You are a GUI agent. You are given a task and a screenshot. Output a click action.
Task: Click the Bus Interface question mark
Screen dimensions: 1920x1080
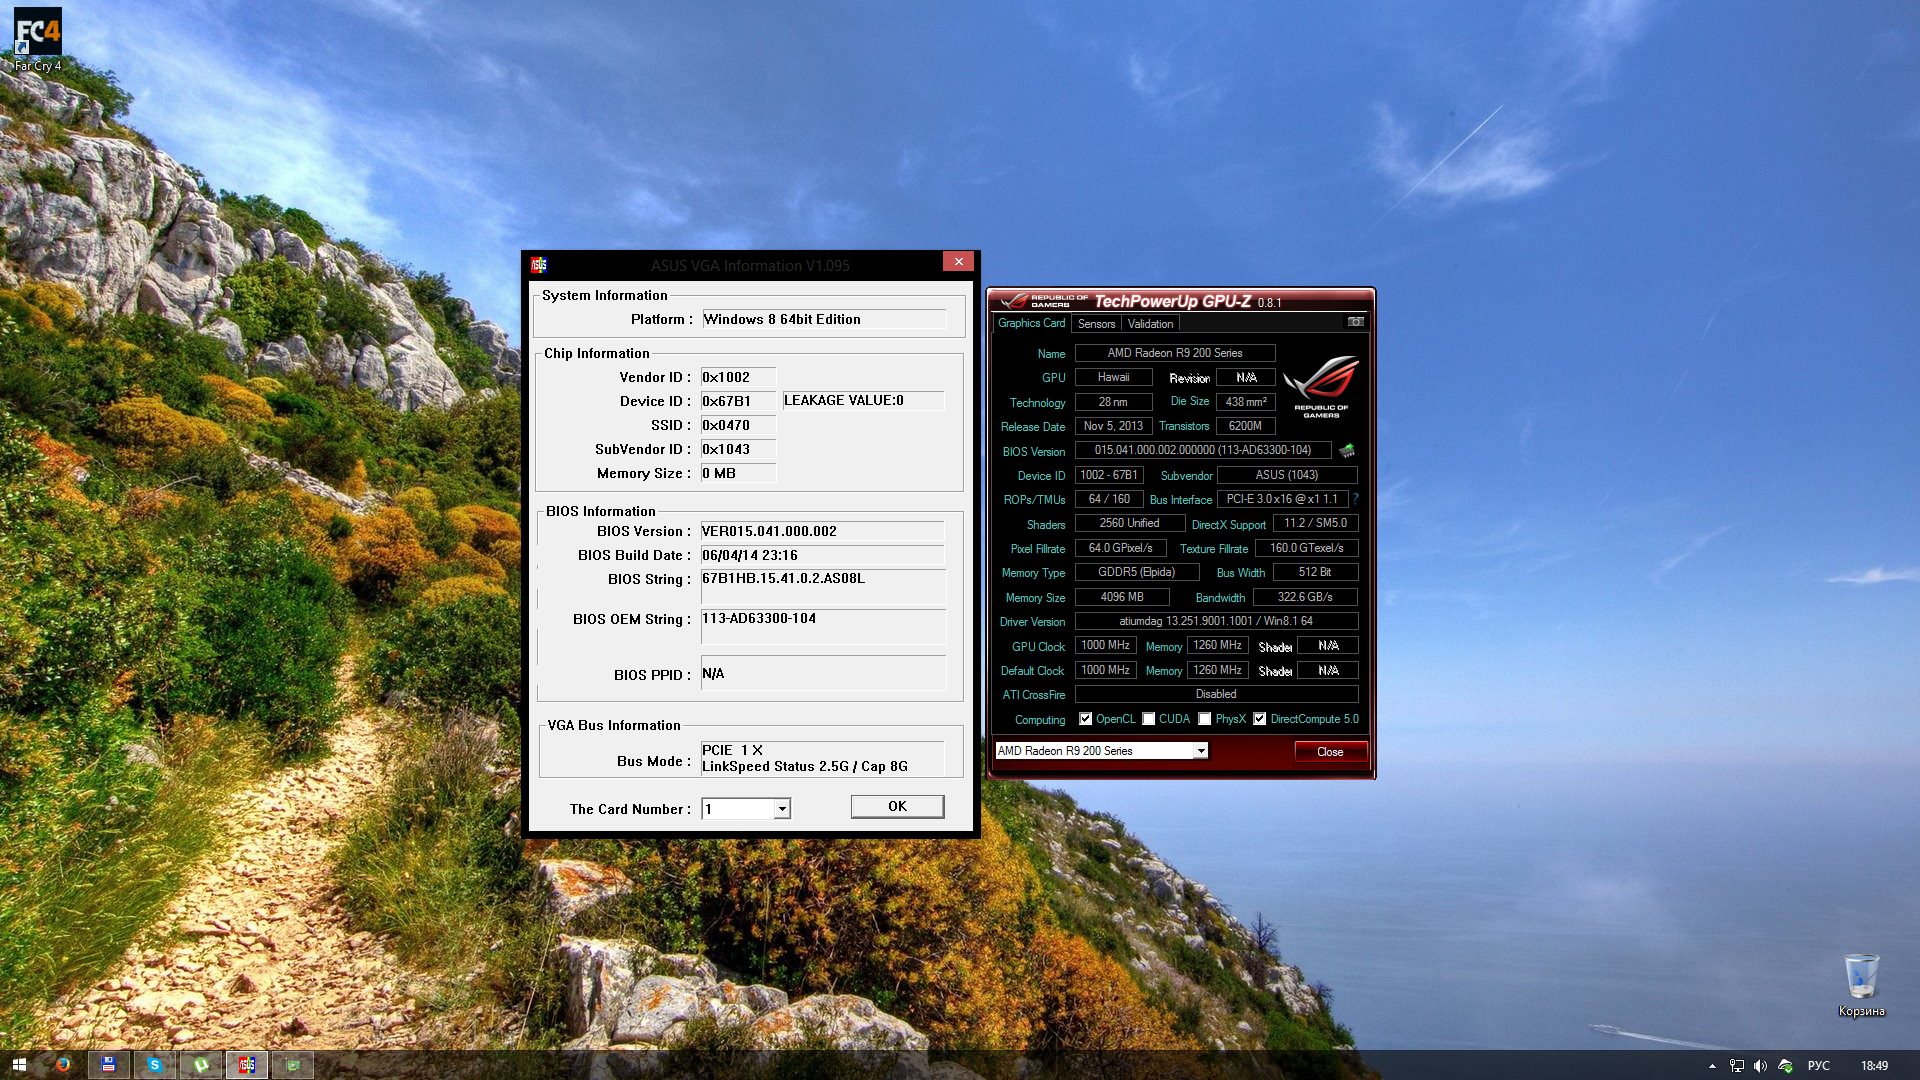1355,499
